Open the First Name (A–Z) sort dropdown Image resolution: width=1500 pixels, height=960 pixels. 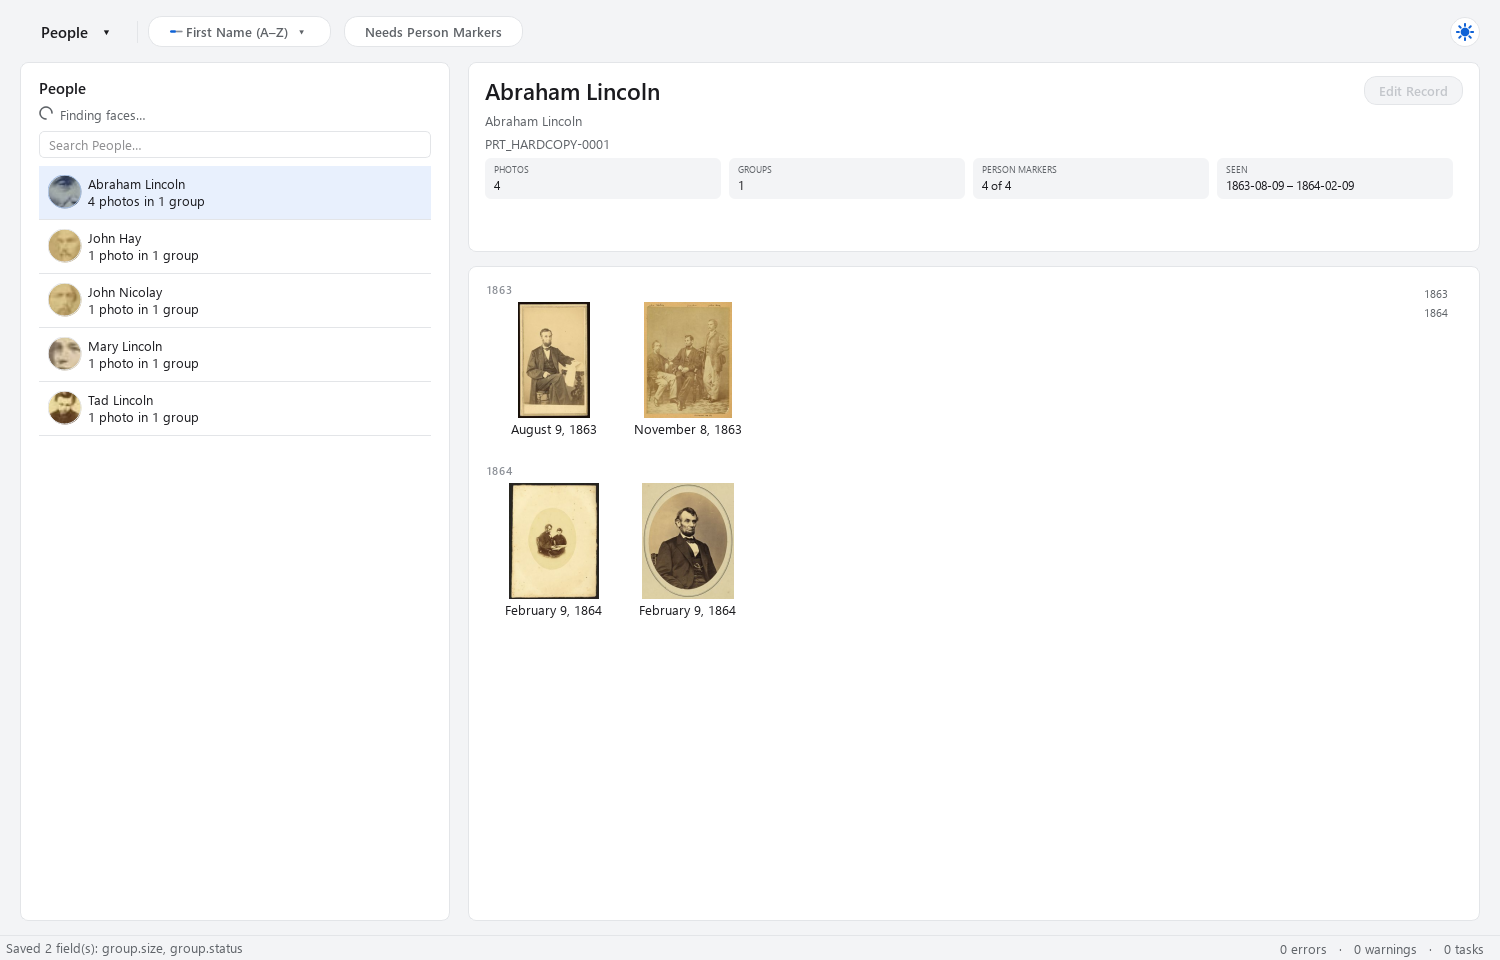tap(239, 32)
